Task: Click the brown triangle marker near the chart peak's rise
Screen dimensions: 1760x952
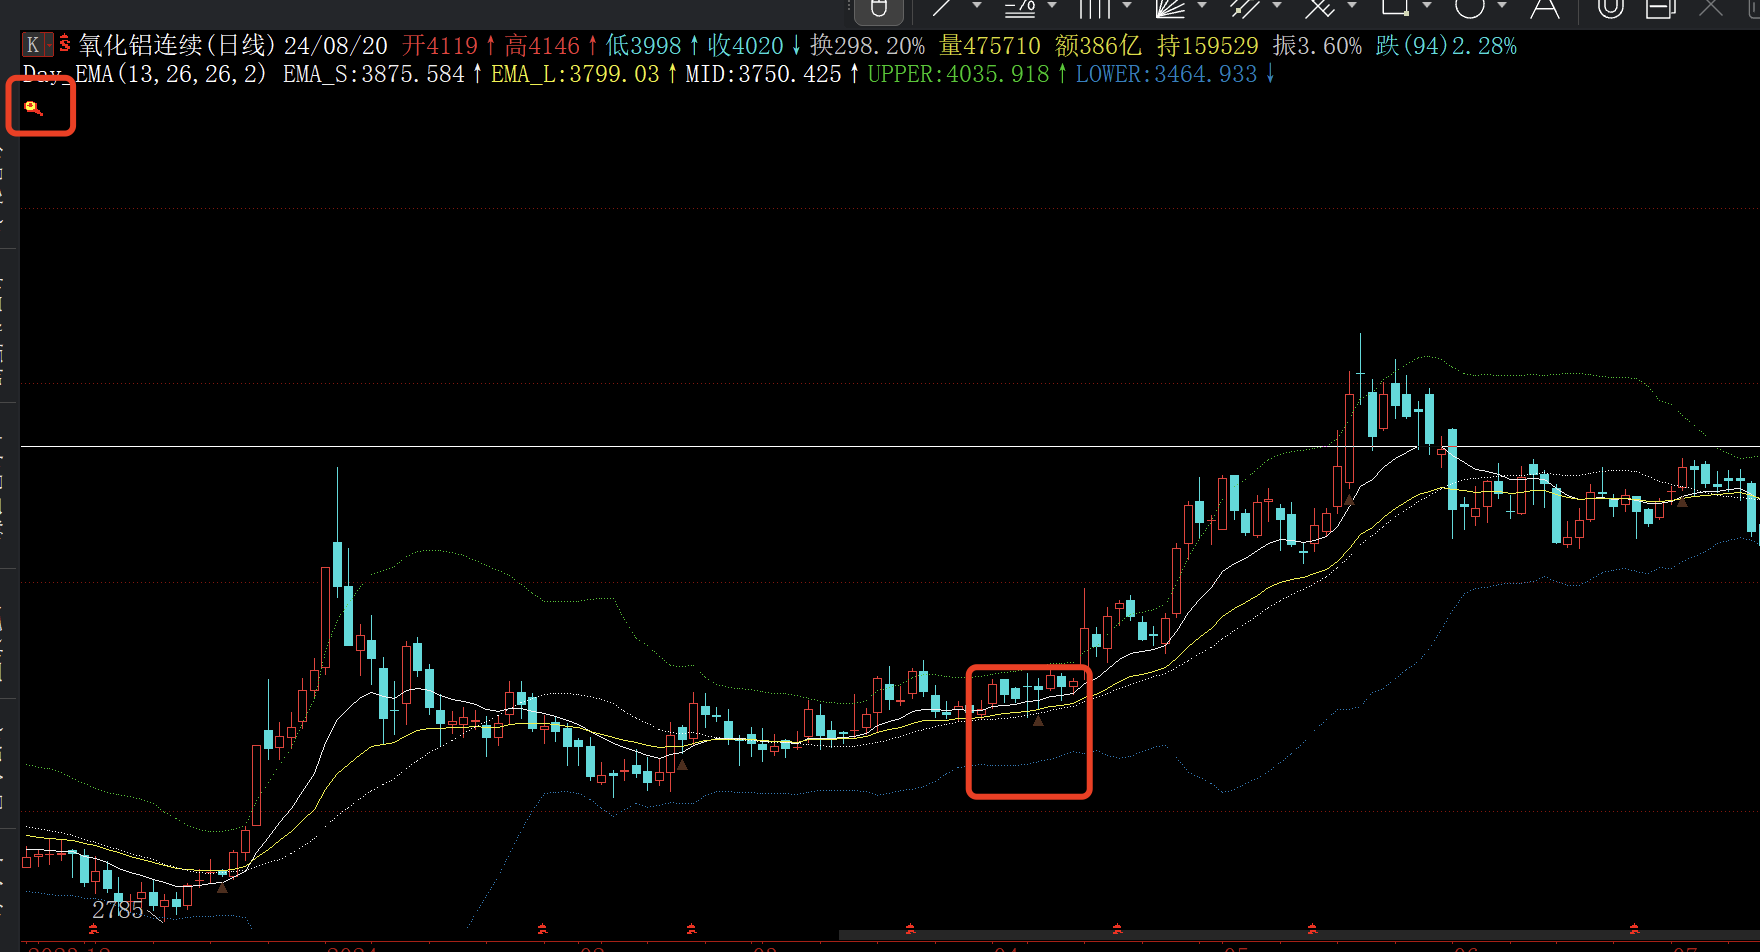Action: [1348, 500]
